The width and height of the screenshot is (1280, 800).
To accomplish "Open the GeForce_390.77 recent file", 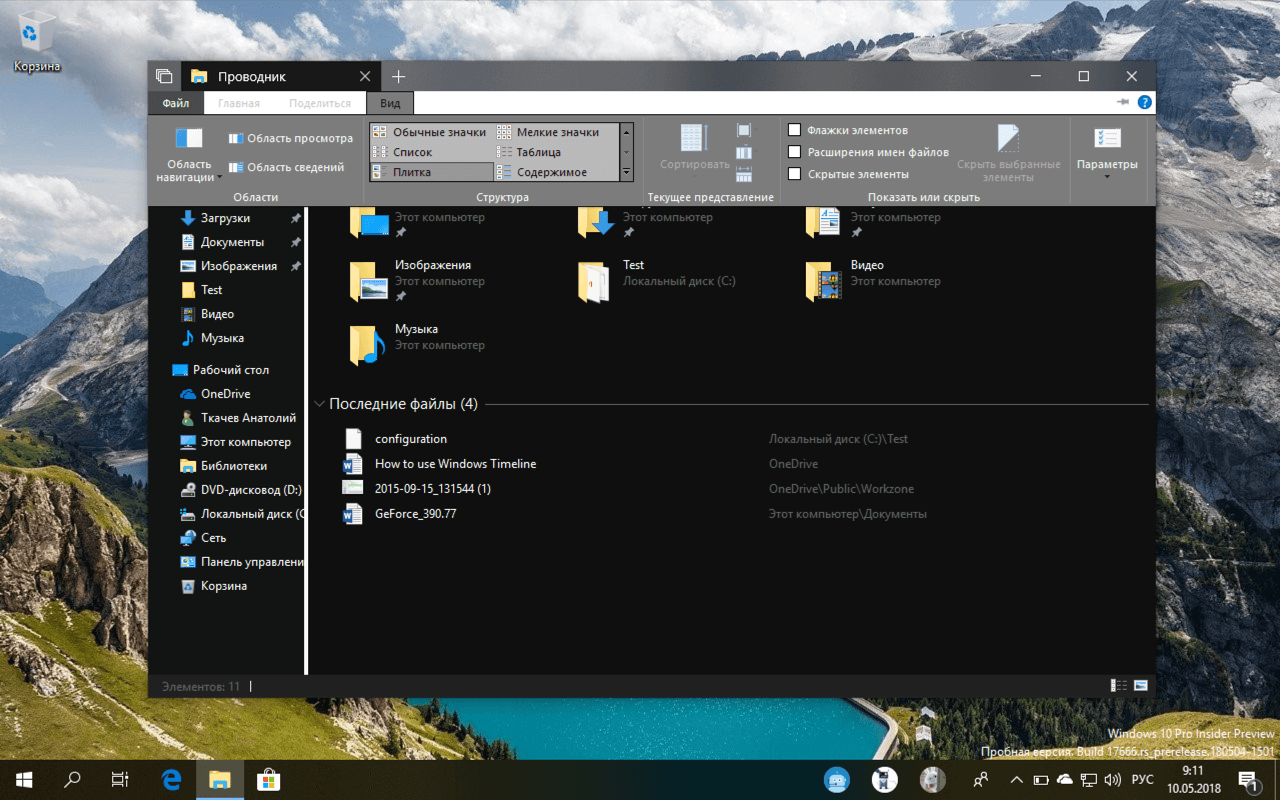I will [413, 513].
